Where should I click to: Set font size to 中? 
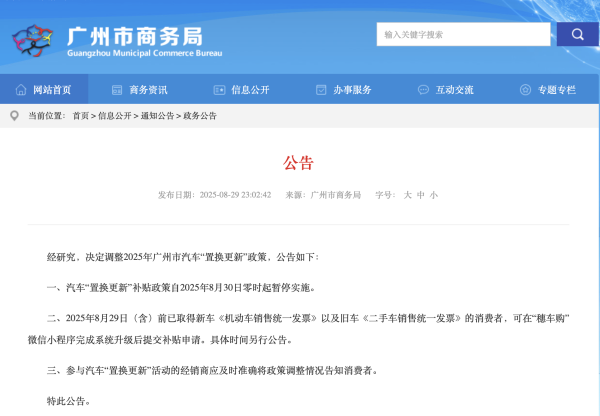tap(420, 195)
